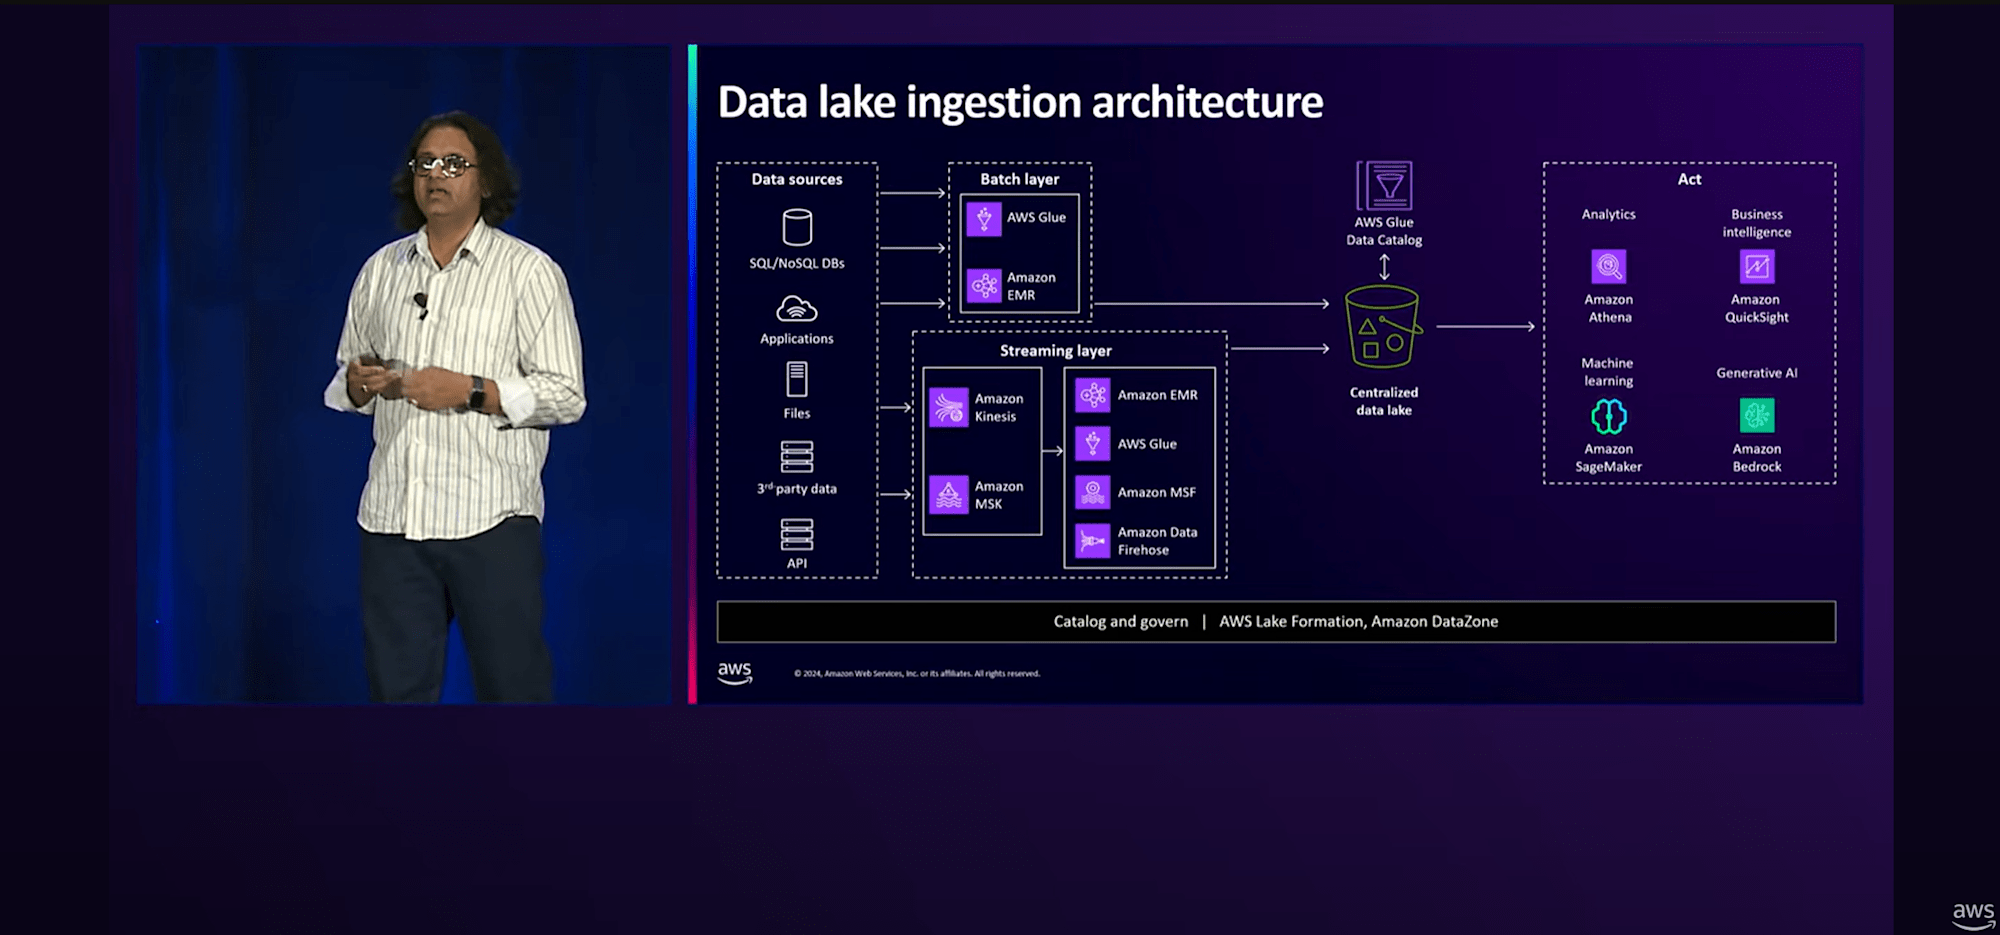Viewport: 2000px width, 935px height.
Task: Click the Generative AI label
Action: pyautogui.click(x=1757, y=373)
